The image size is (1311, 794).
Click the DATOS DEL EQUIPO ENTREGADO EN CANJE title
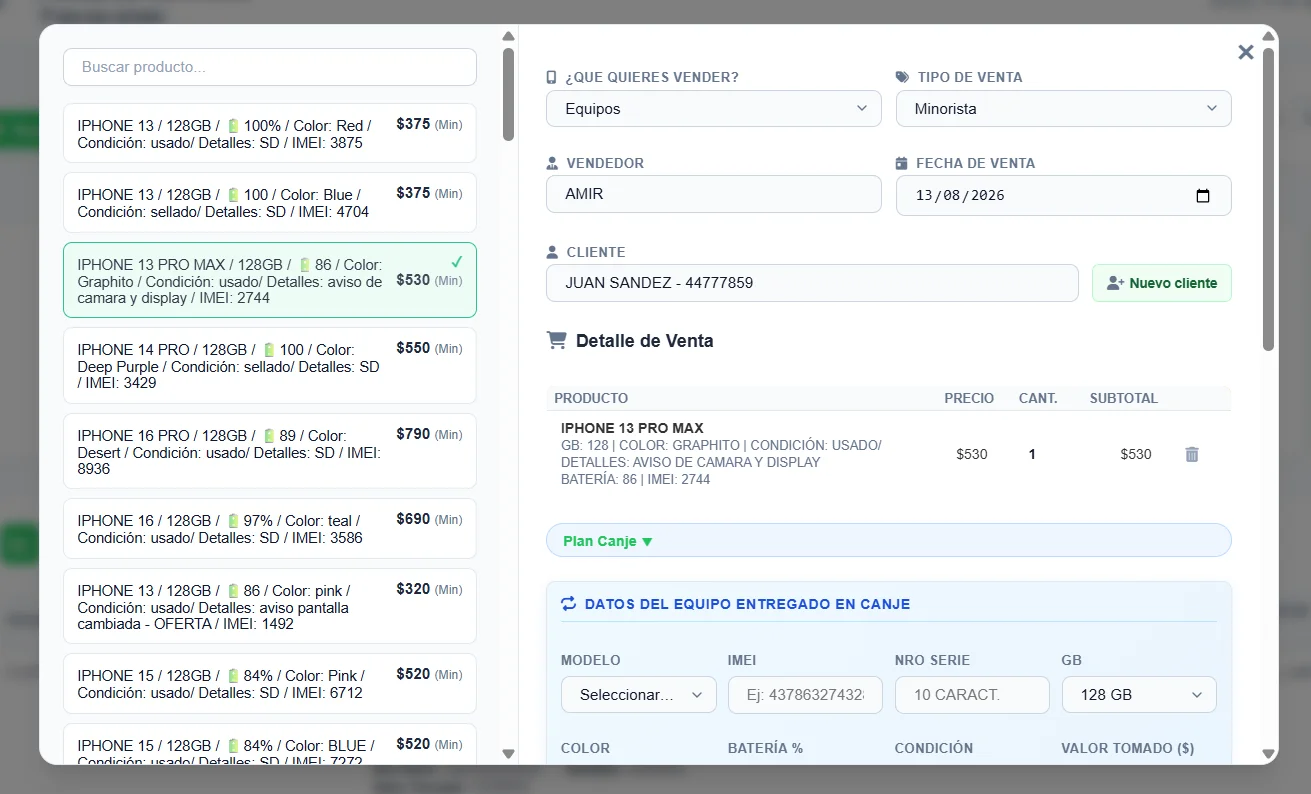click(x=748, y=604)
